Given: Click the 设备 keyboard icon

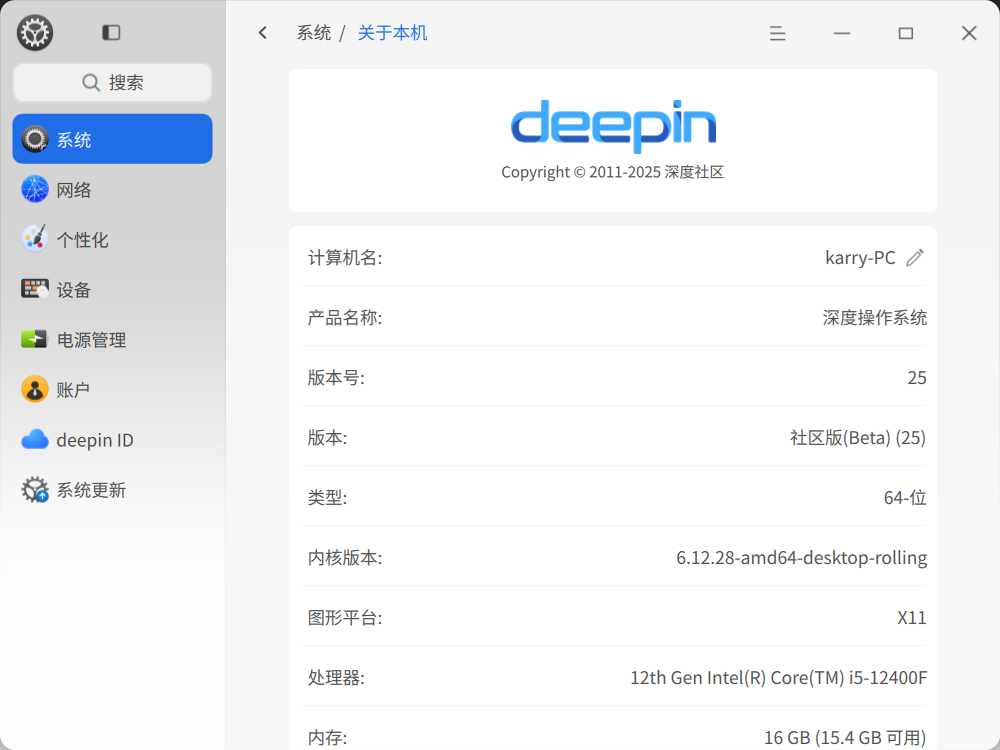Looking at the screenshot, I should coord(35,289).
